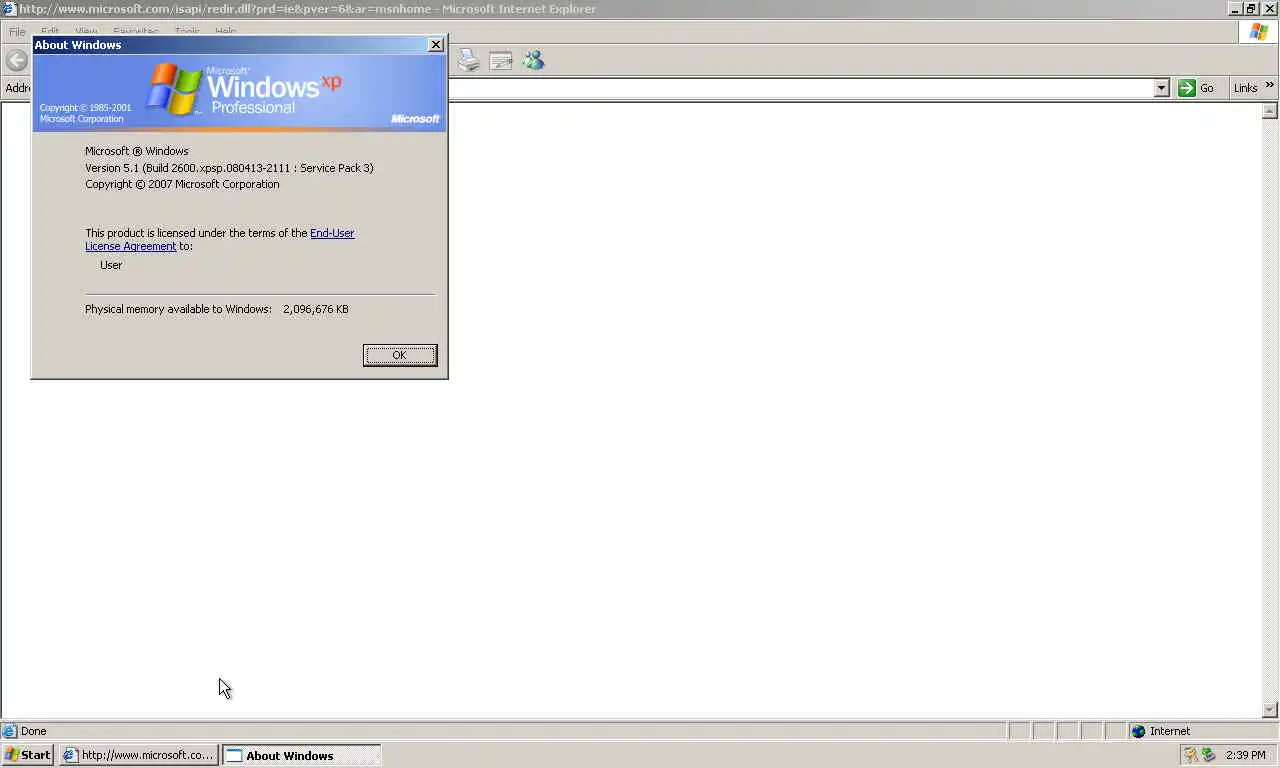Viewport: 1280px width, 768px height.
Task: Click the Internet Explorer title bar icon
Action: 9,9
